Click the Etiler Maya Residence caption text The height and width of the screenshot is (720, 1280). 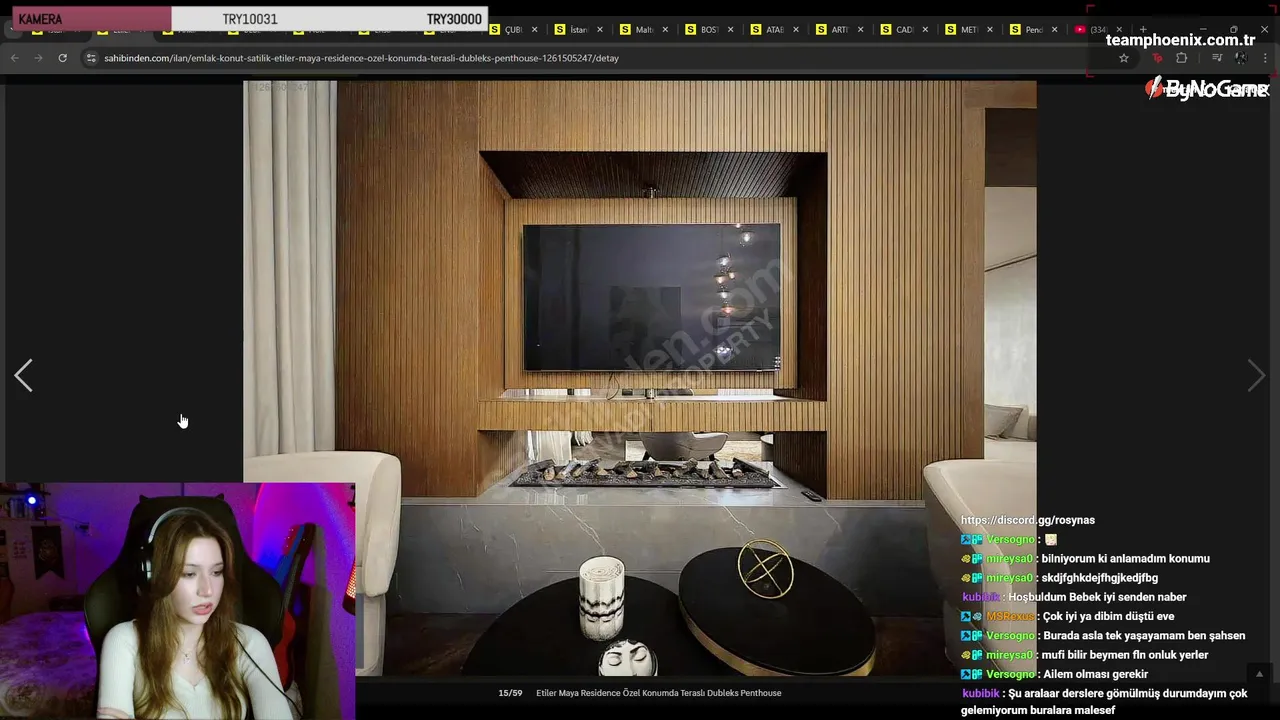658,693
